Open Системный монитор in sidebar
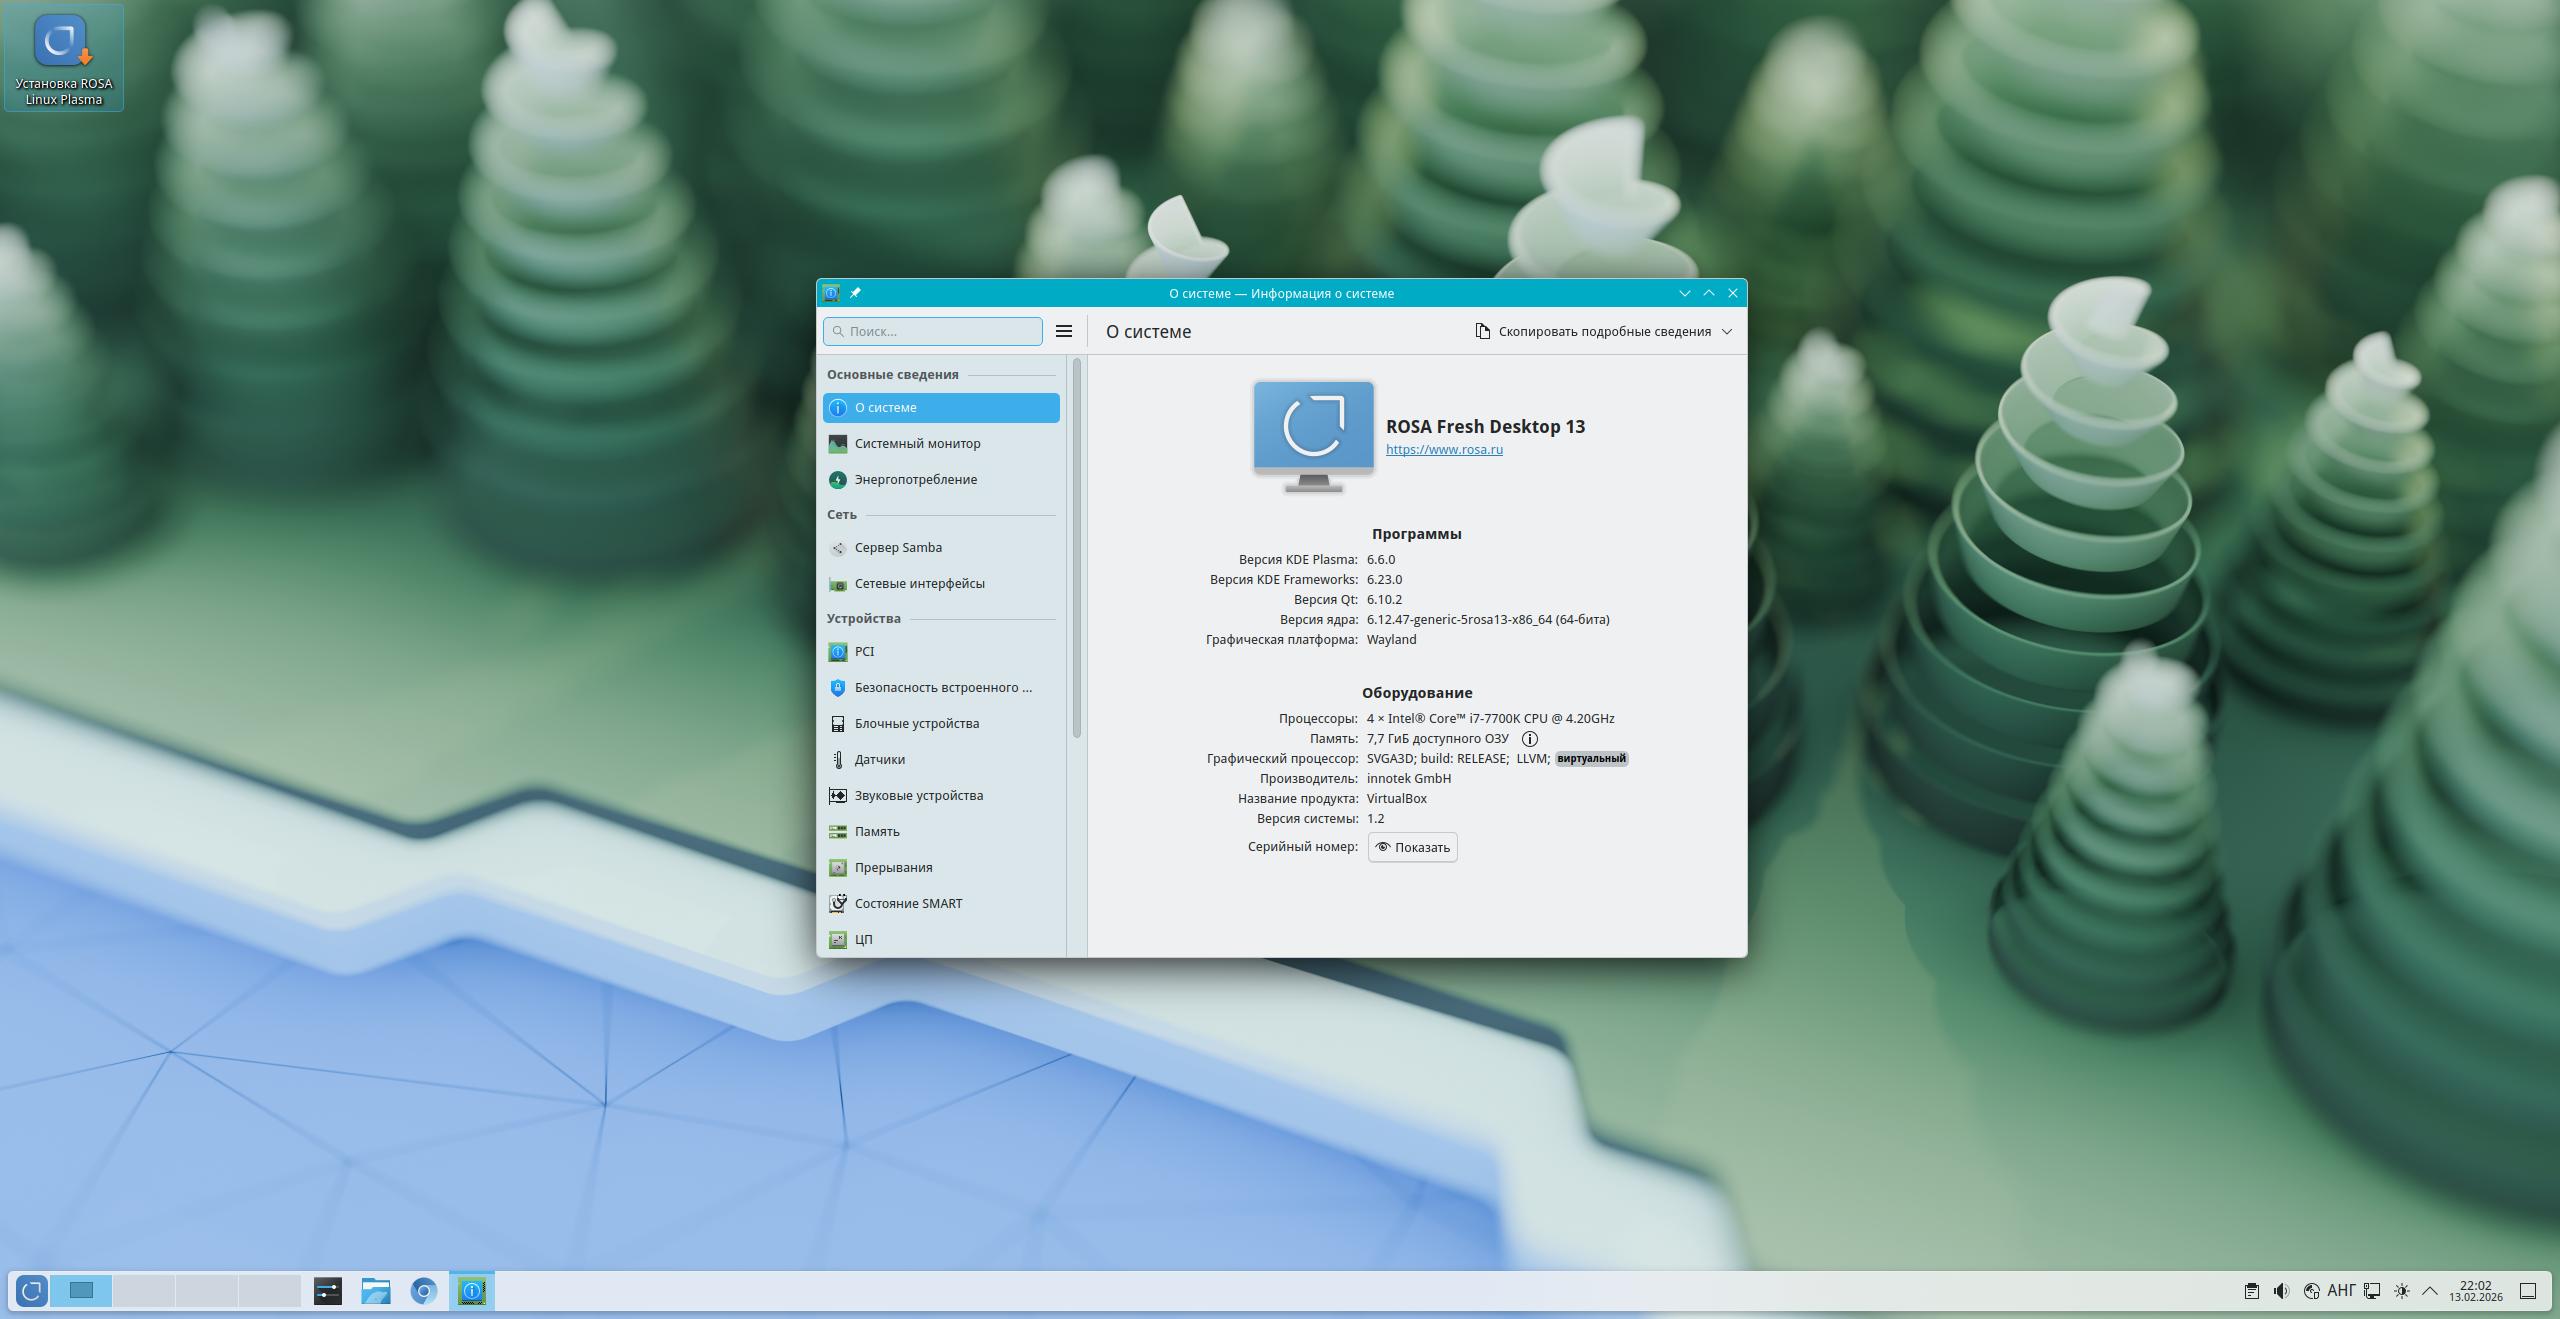The width and height of the screenshot is (2560, 1319). (917, 443)
